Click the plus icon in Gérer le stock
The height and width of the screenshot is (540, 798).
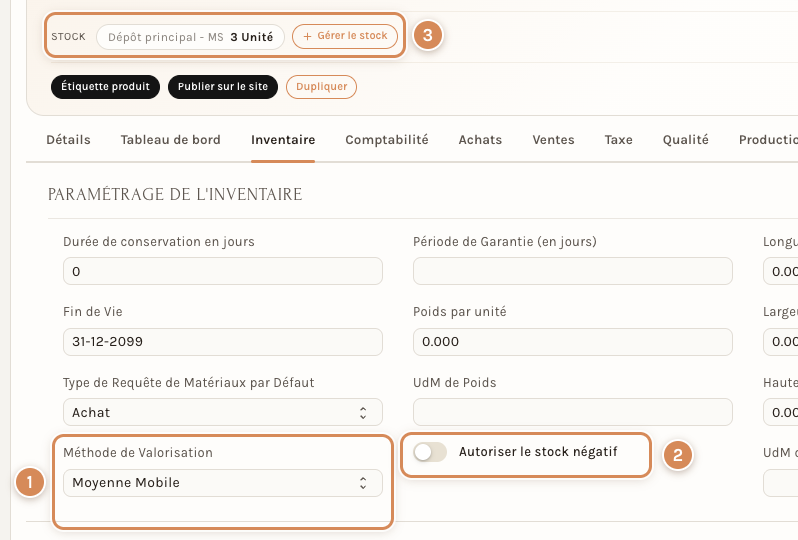click(307, 37)
